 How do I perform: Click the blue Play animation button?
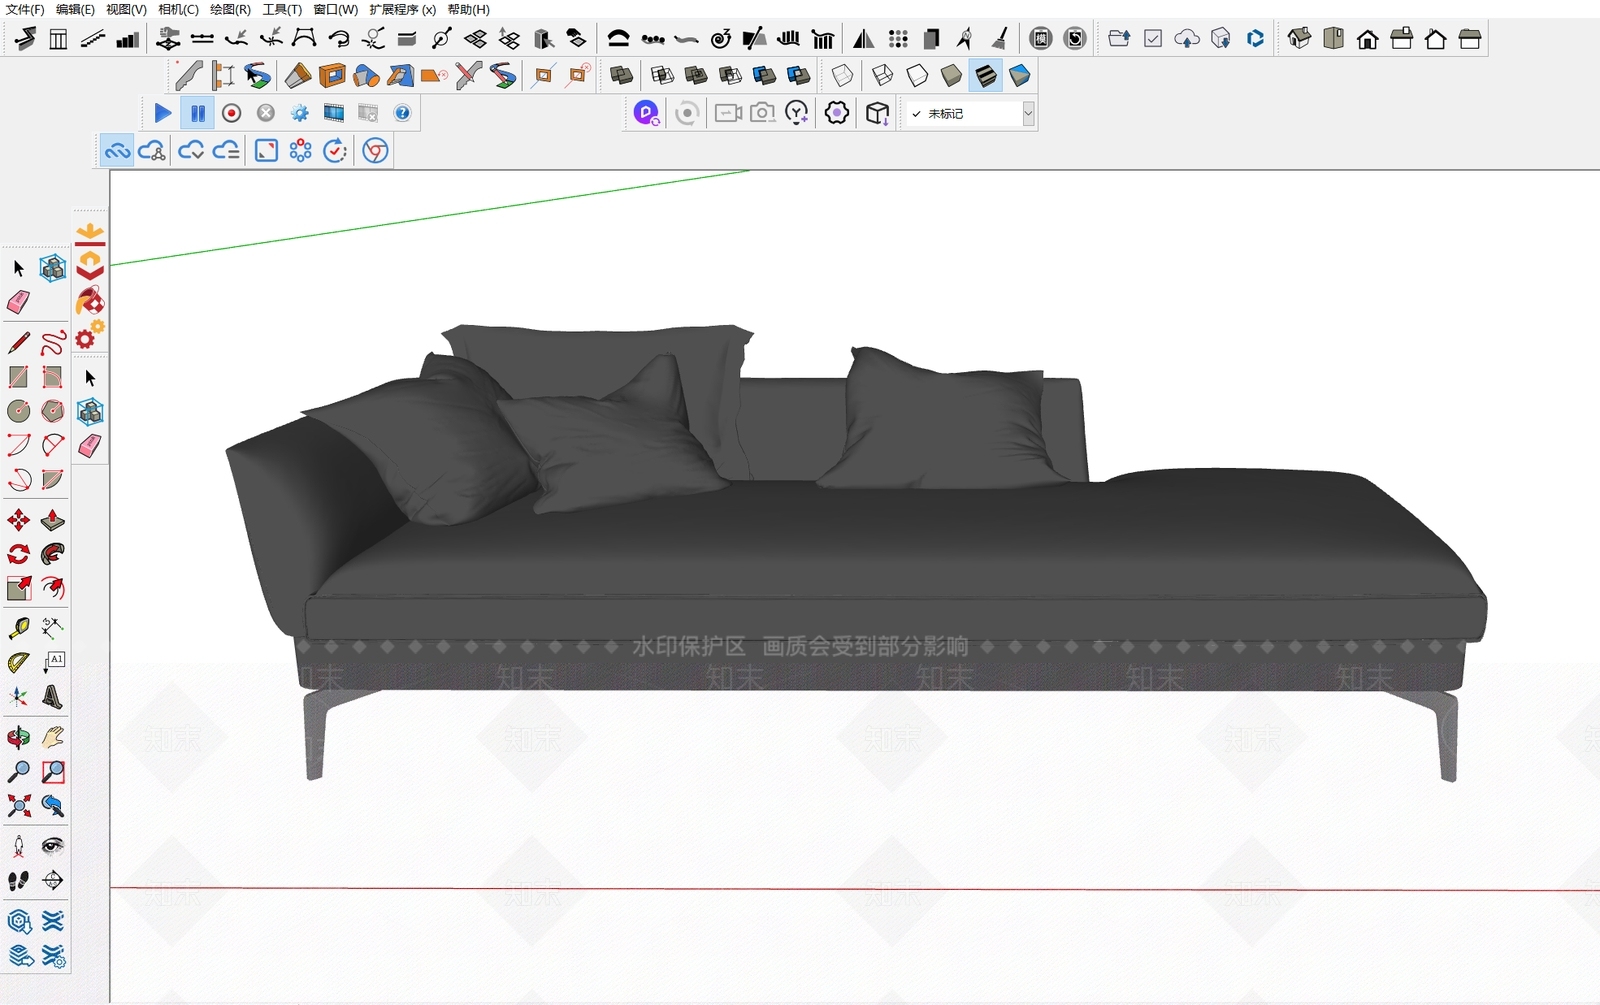163,113
